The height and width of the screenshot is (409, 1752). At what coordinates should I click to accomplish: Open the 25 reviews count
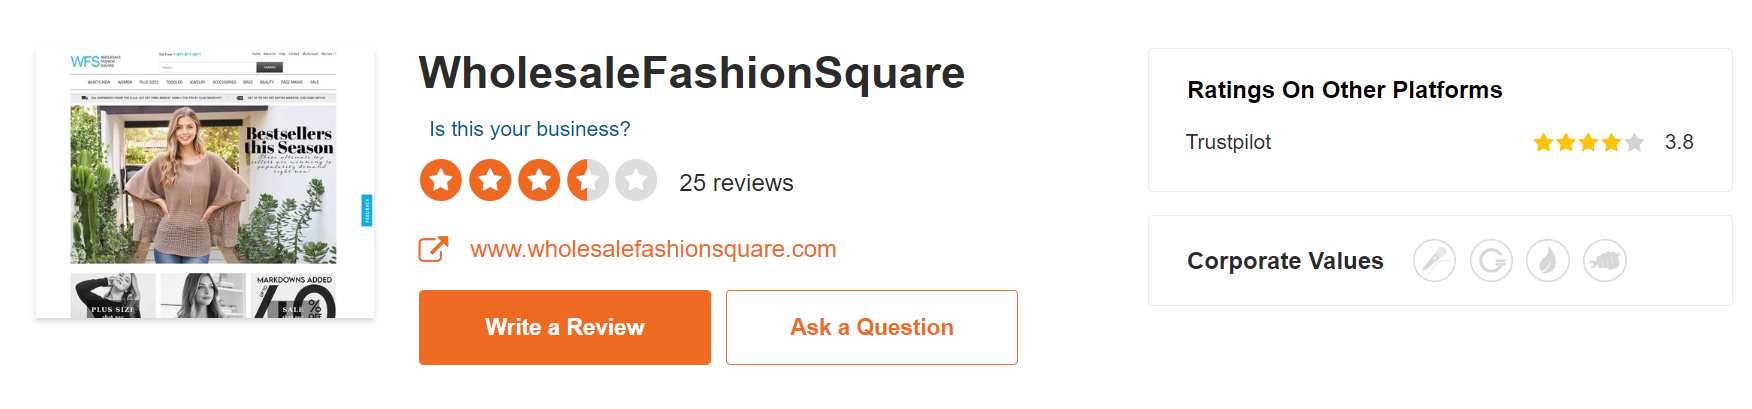click(x=736, y=183)
